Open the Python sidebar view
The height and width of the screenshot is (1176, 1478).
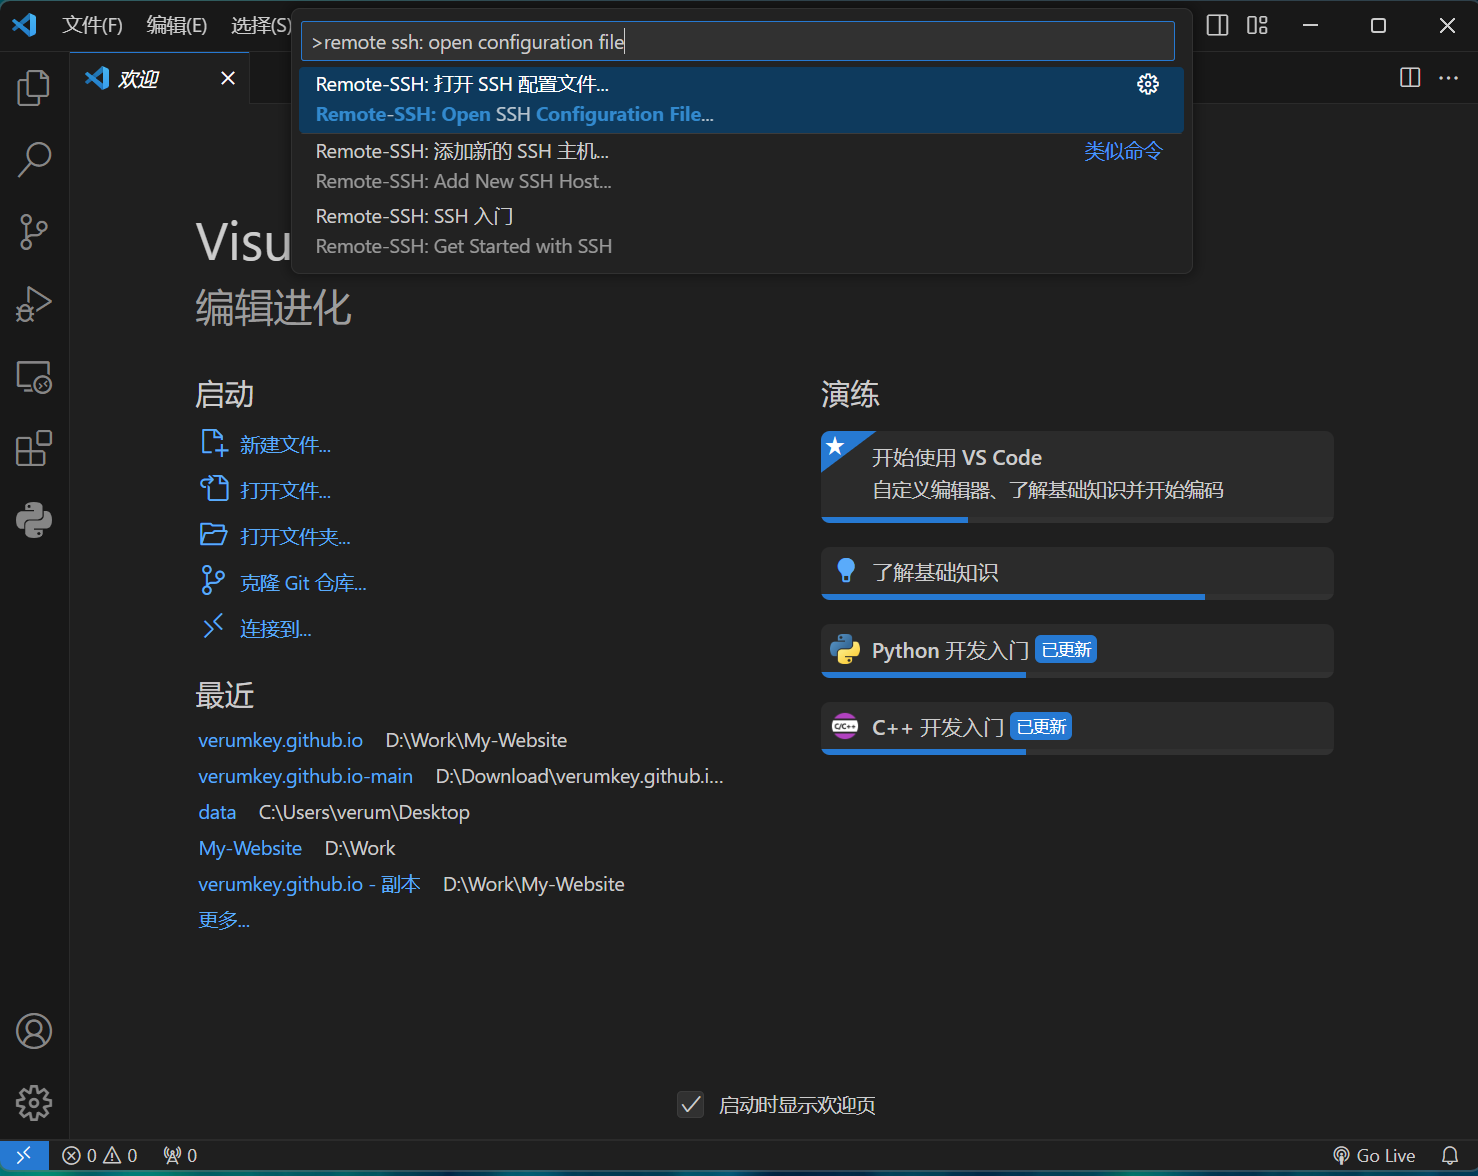pyautogui.click(x=34, y=521)
